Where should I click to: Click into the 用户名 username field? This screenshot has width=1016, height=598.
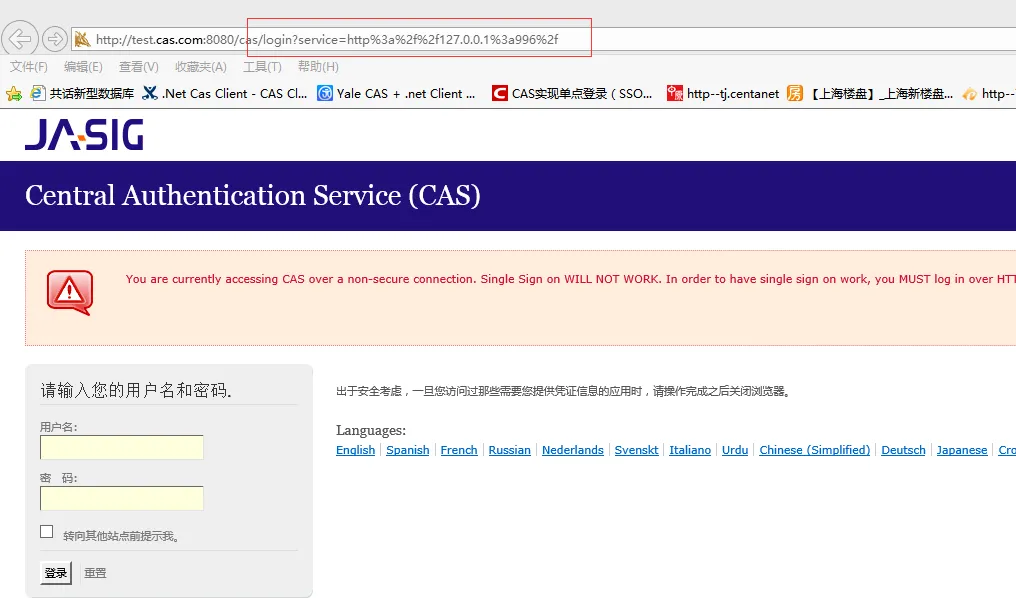122,447
